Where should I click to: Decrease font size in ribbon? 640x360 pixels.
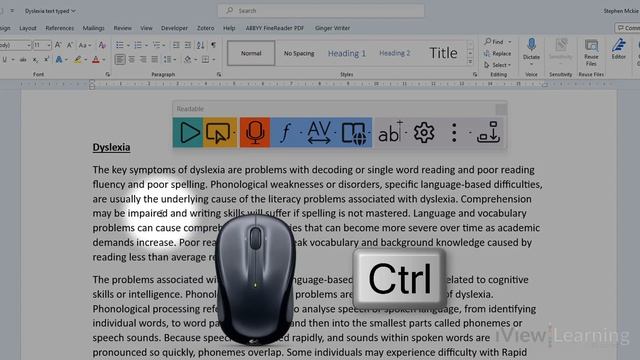pos(70,45)
